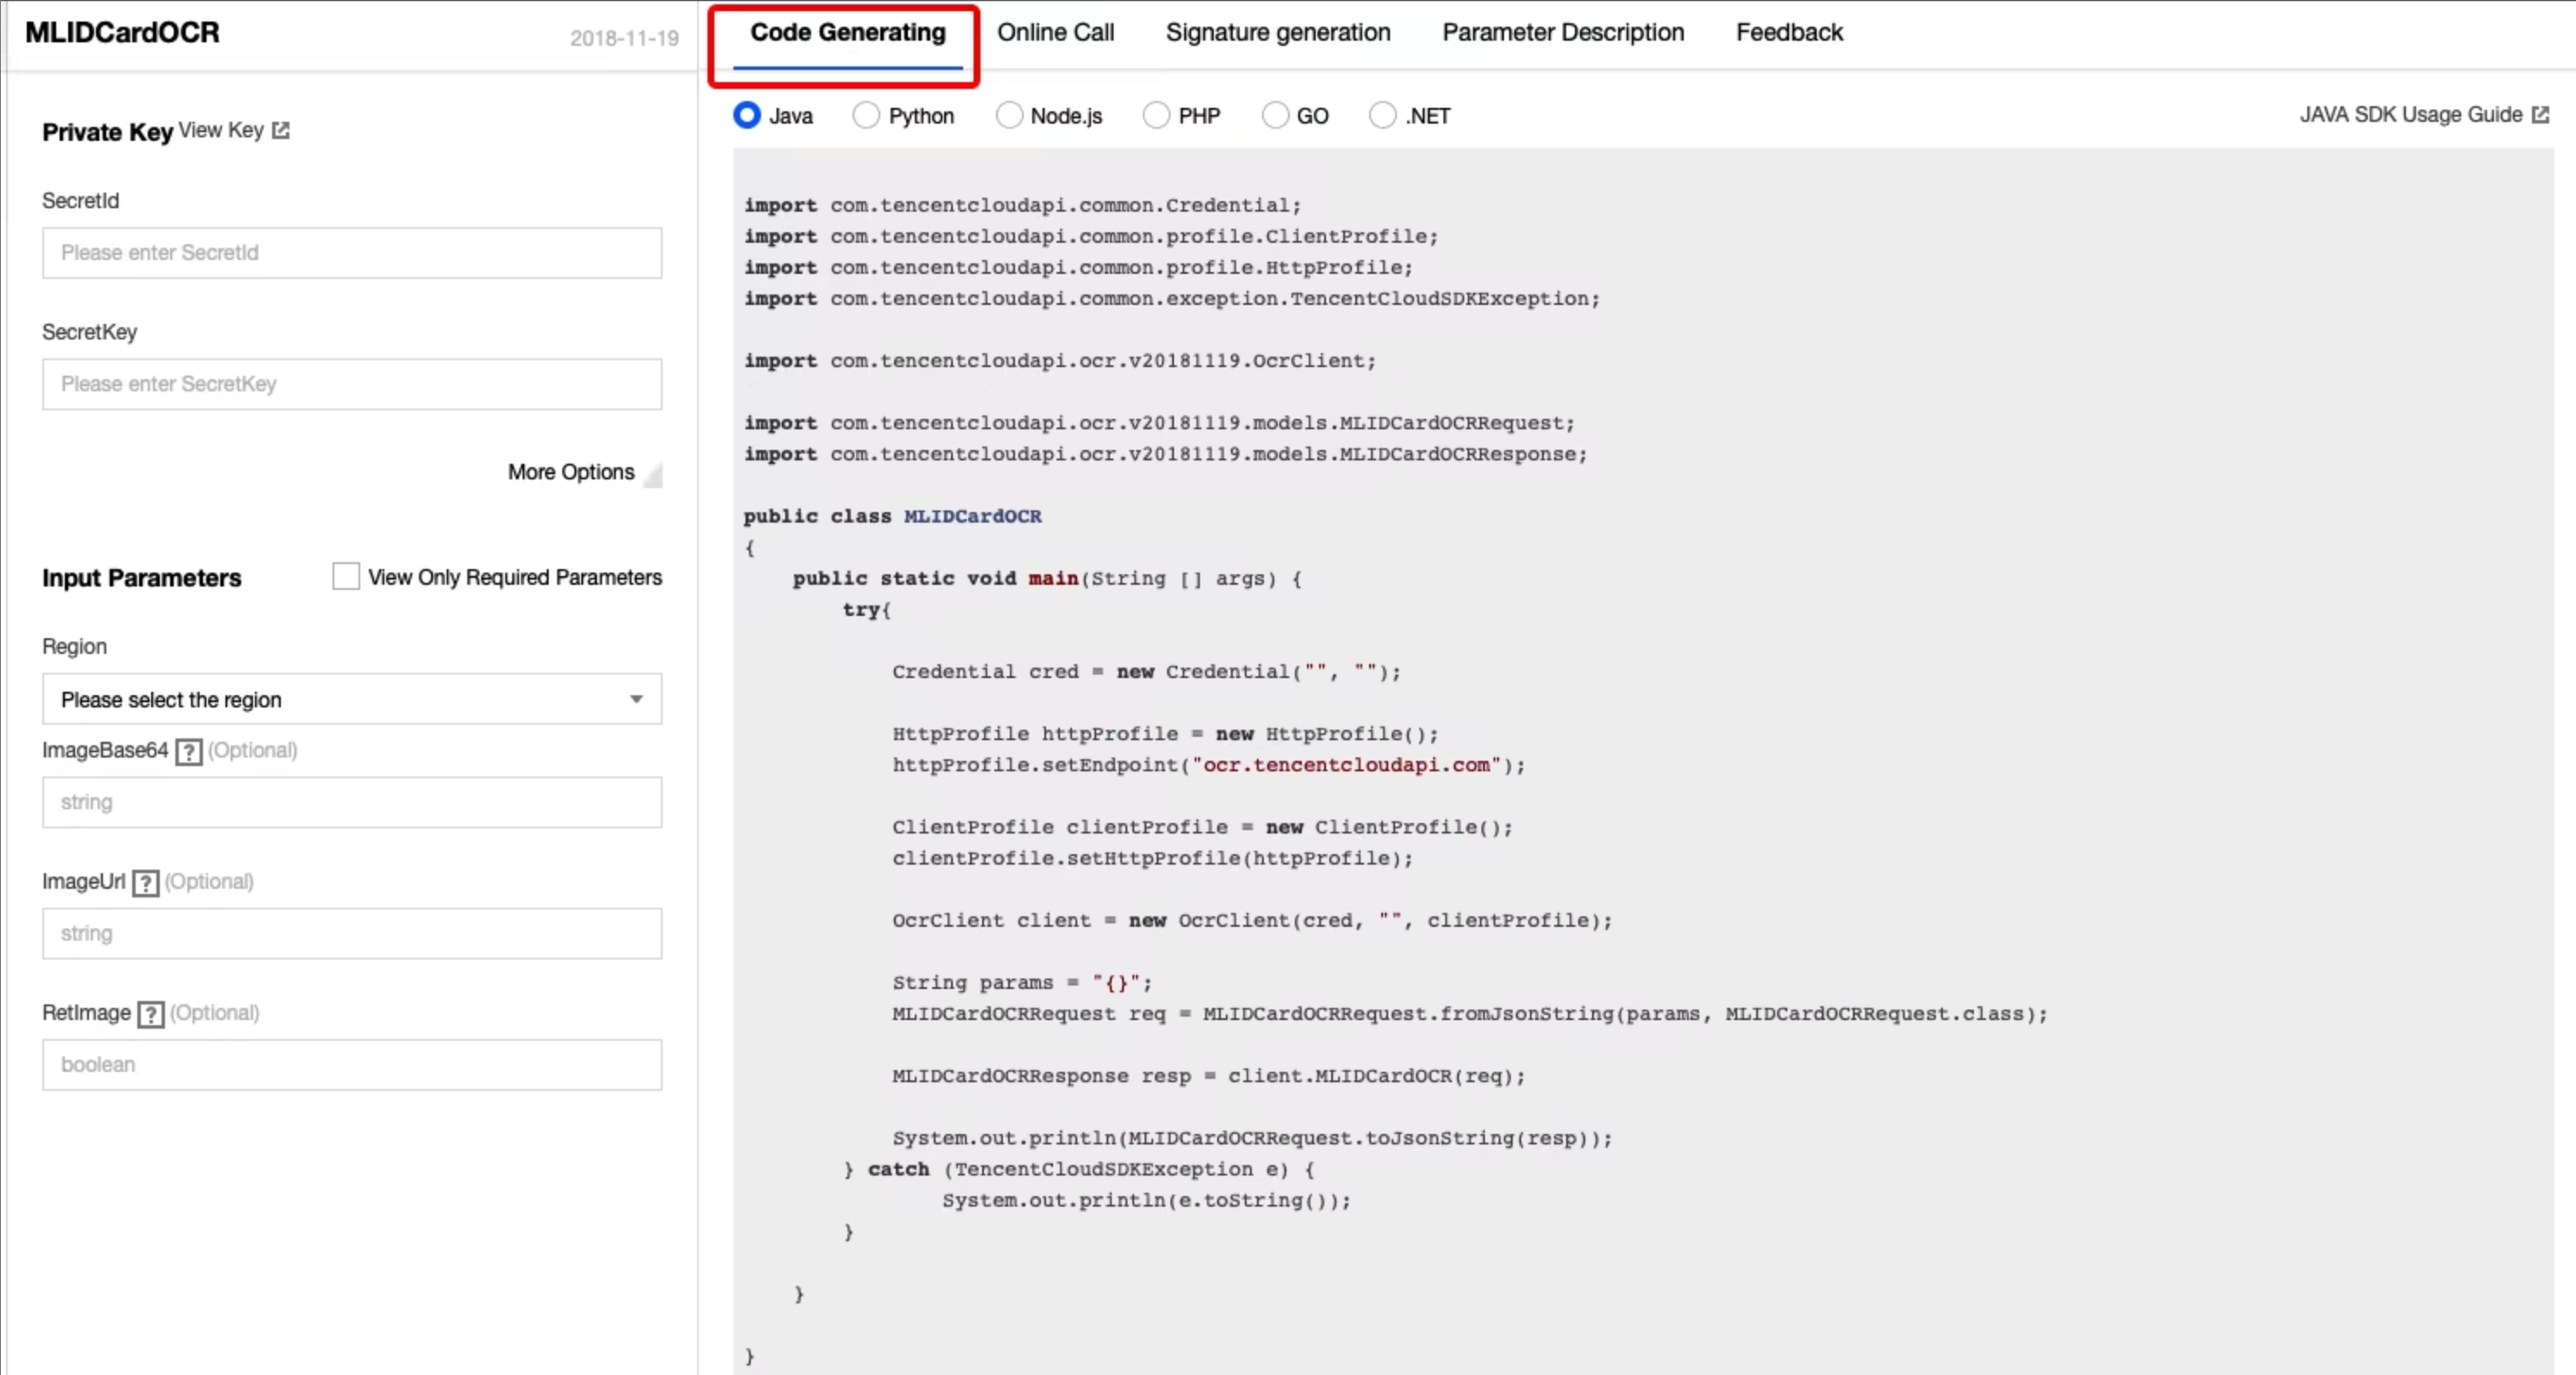Select the Python language option
The height and width of the screenshot is (1375, 2576).
(866, 116)
